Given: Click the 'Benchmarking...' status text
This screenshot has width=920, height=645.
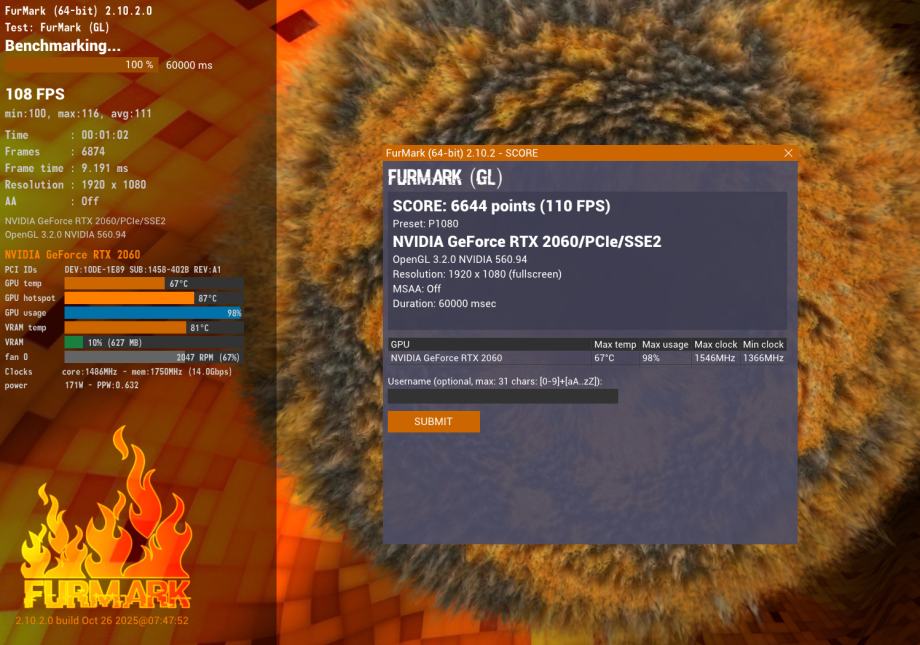Looking at the screenshot, I should (63, 46).
